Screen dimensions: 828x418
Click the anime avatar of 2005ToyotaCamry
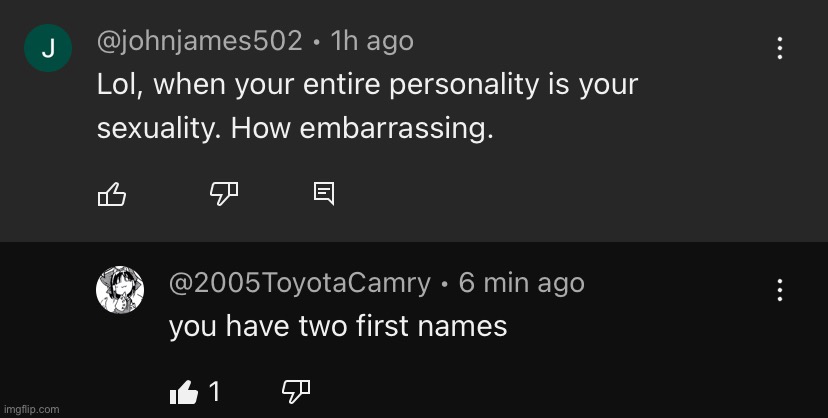[x=120, y=290]
